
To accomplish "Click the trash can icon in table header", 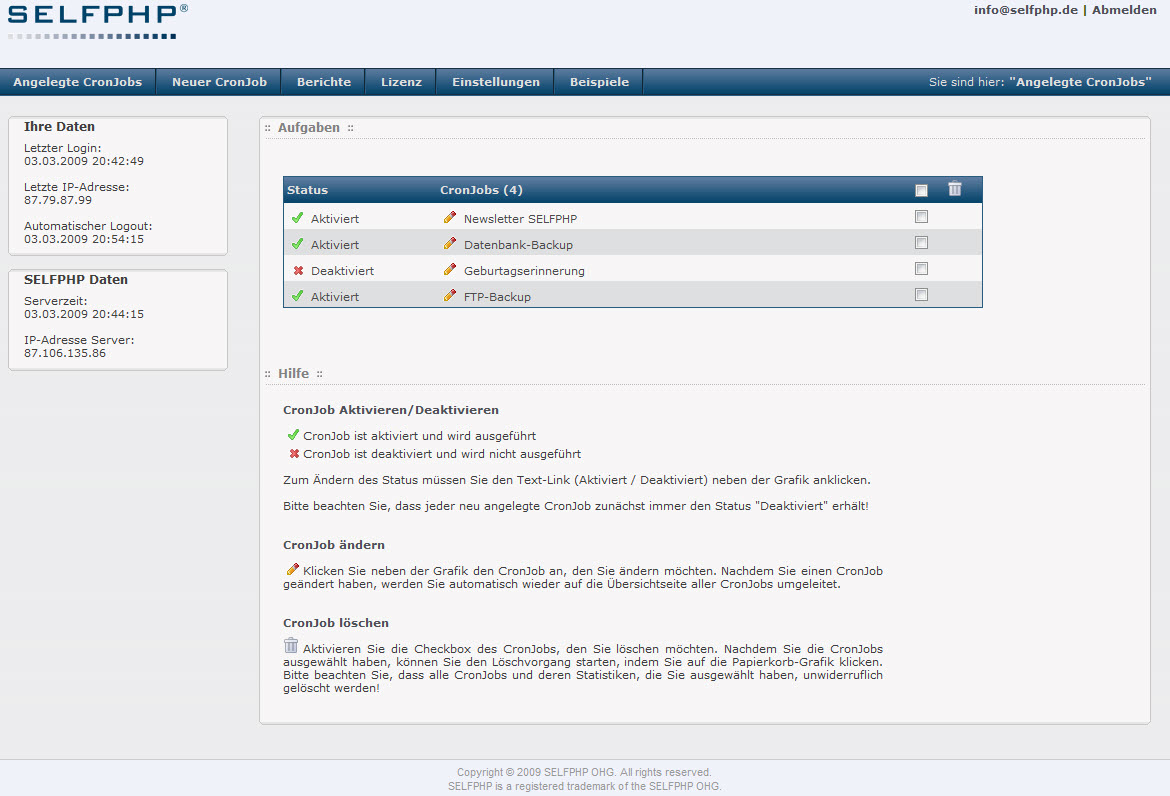I will click(x=954, y=189).
